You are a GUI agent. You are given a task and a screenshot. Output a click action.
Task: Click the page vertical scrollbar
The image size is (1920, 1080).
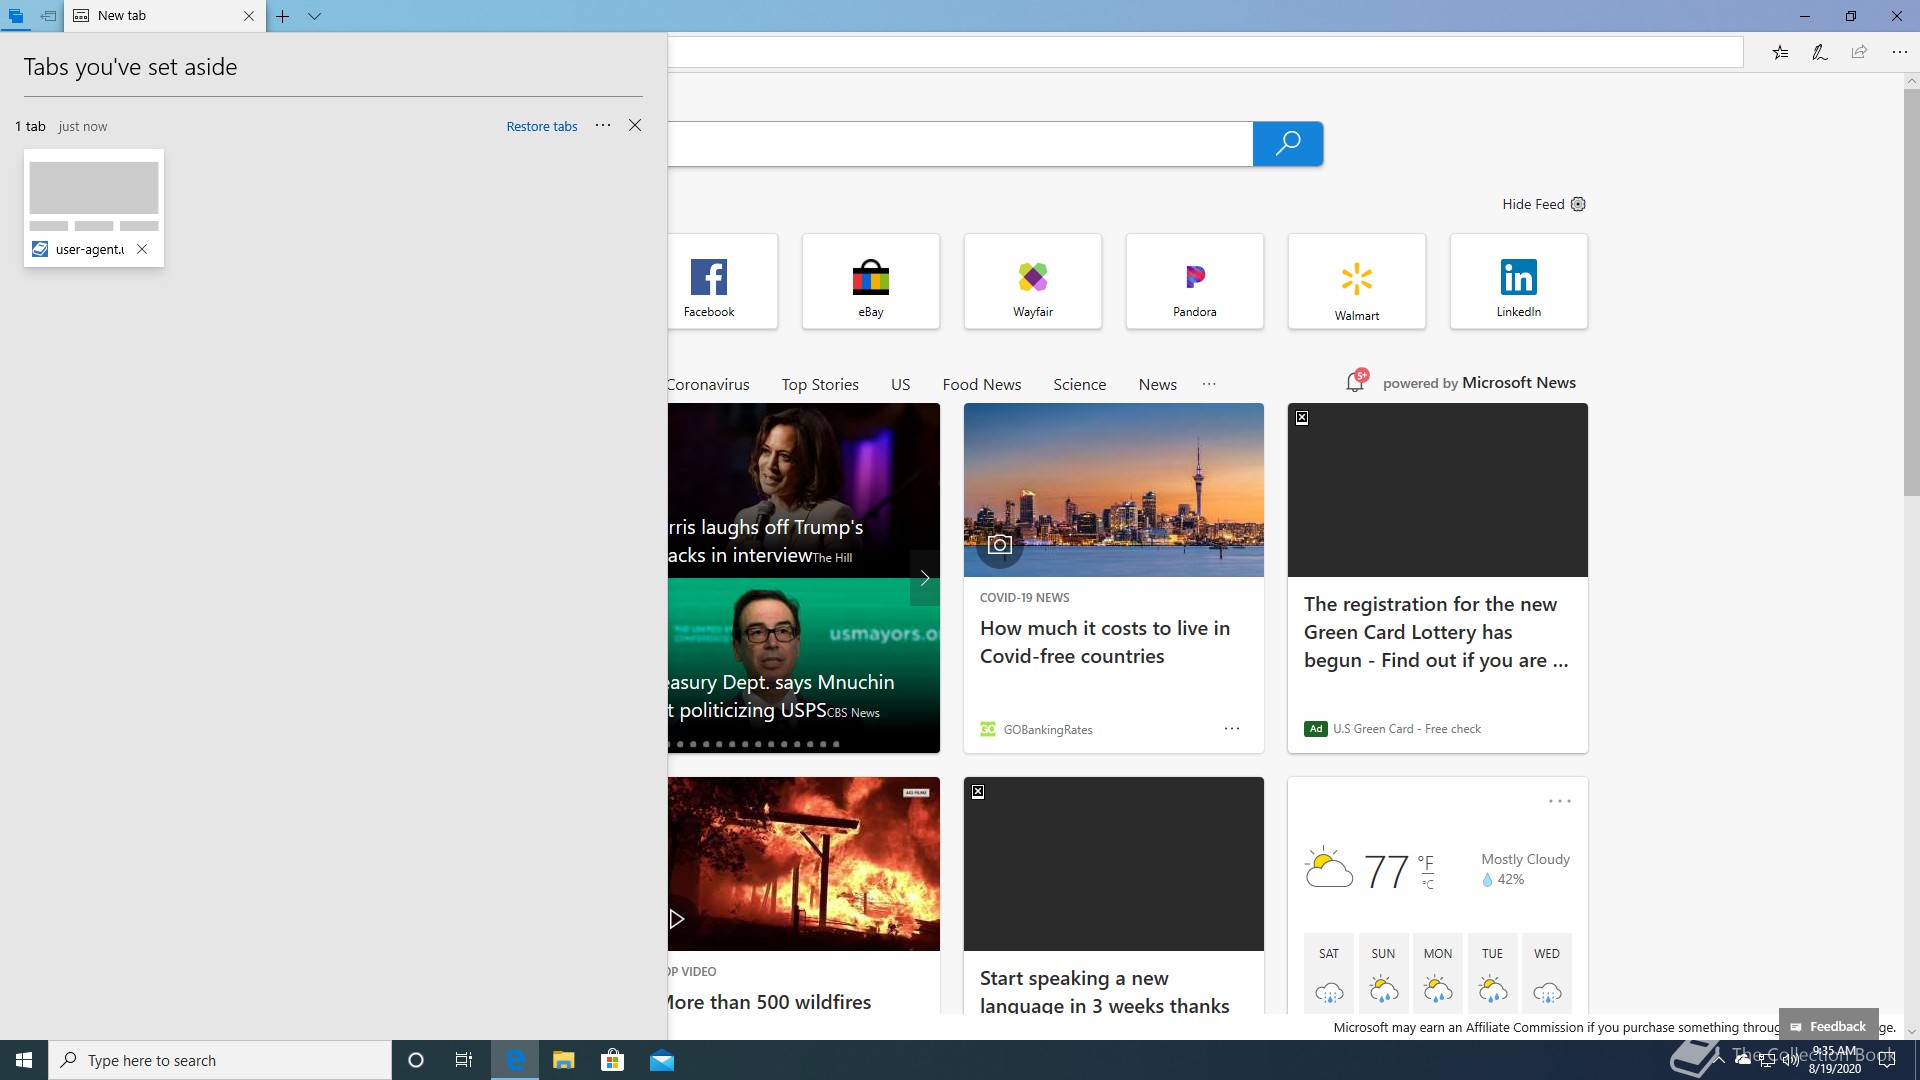tap(1911, 293)
